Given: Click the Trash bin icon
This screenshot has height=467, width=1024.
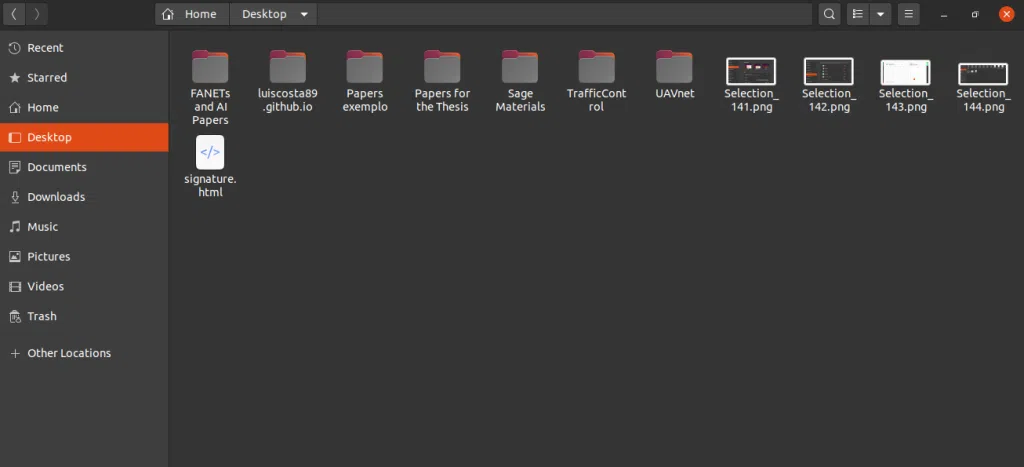Looking at the screenshot, I should pos(14,316).
